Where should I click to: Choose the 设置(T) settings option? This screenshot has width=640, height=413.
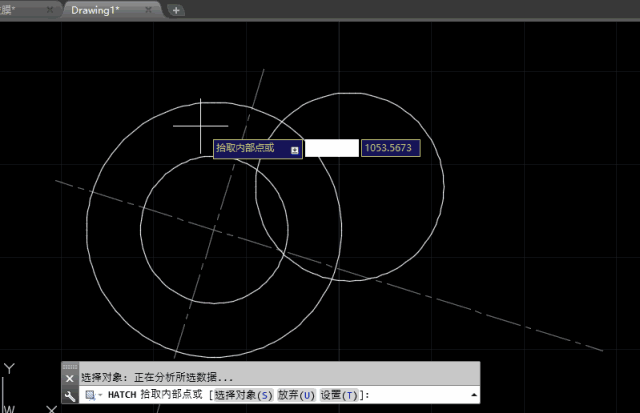342,395
